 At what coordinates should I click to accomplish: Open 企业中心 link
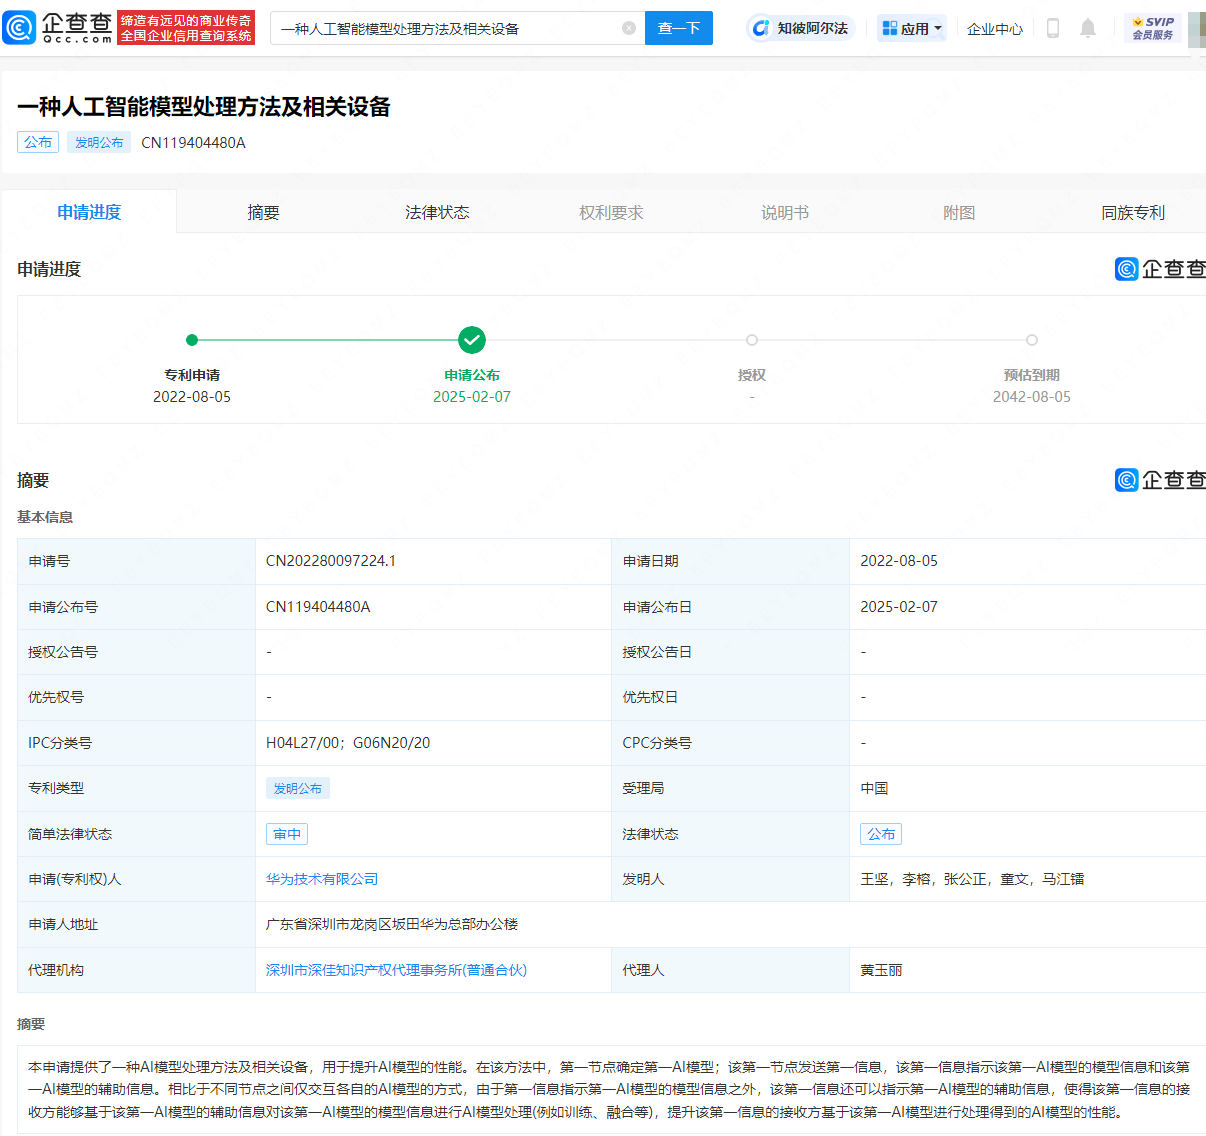coord(995,29)
